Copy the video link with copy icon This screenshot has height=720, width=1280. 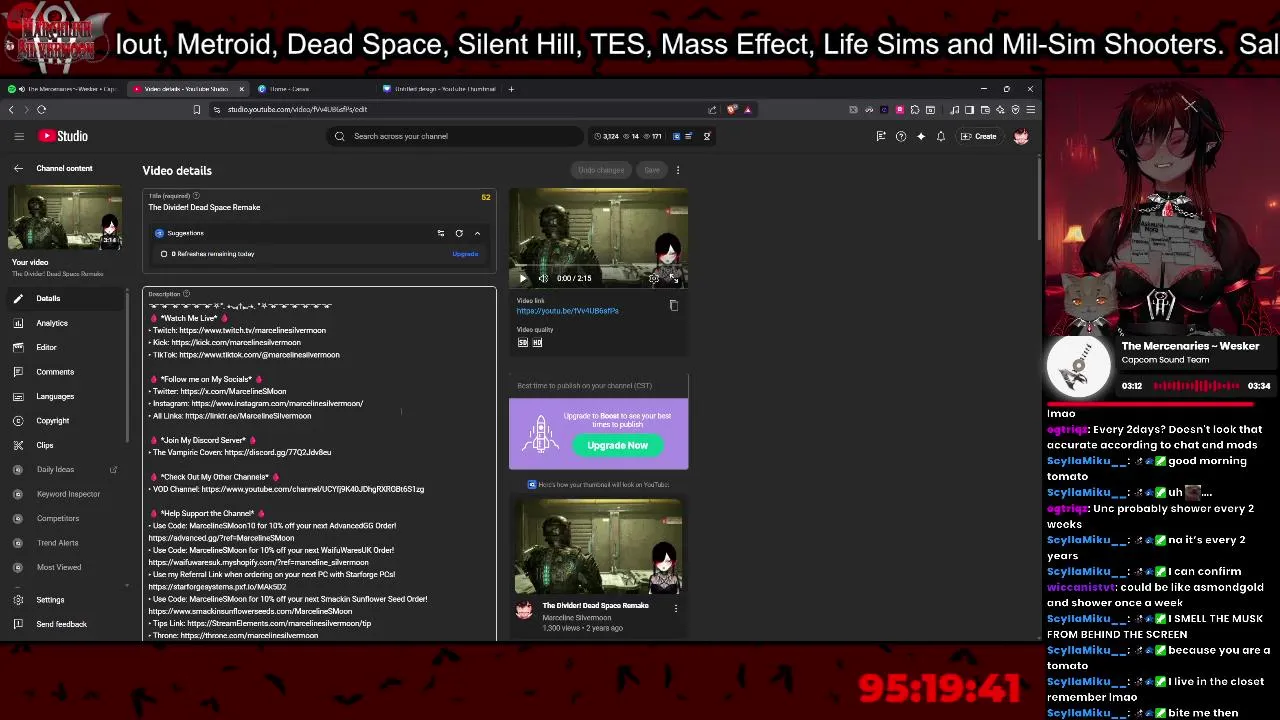(673, 306)
